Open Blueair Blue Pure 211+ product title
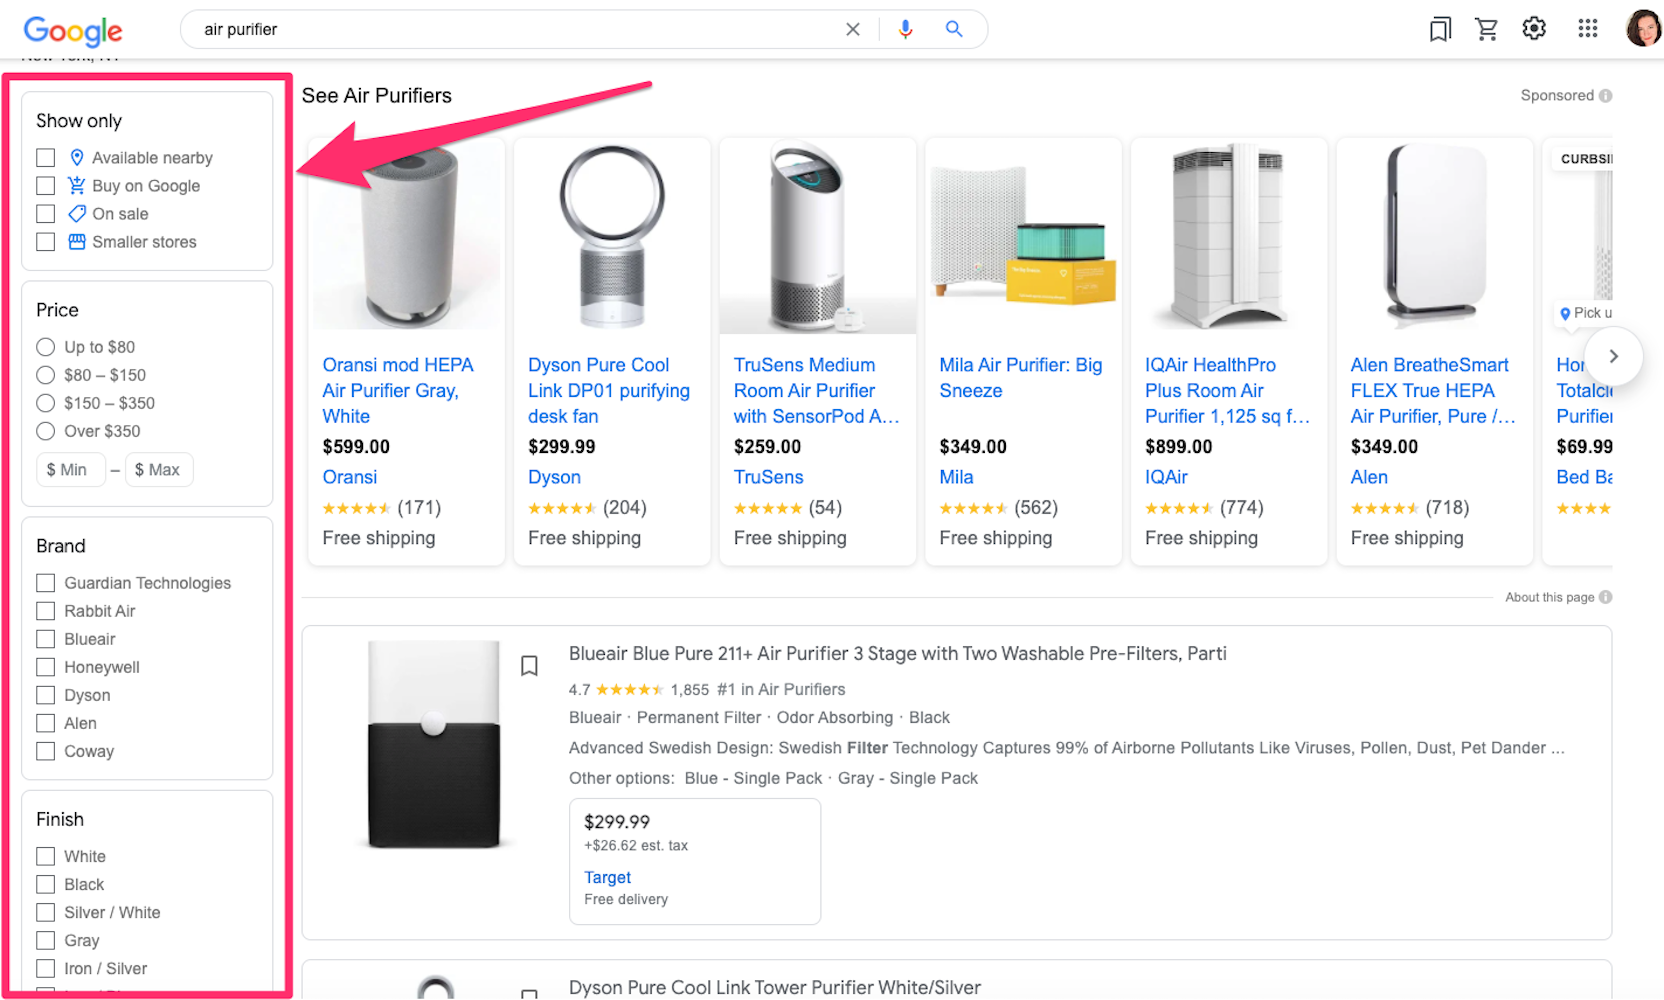This screenshot has width=1664, height=1000. point(897,654)
